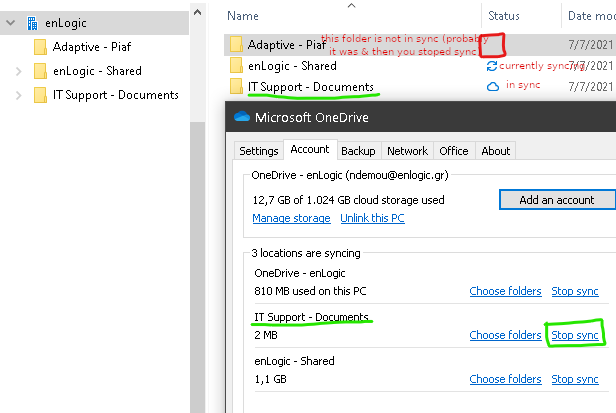Click the enLogic building icon in the tree
The image size is (616, 413).
pyautogui.click(x=32, y=23)
